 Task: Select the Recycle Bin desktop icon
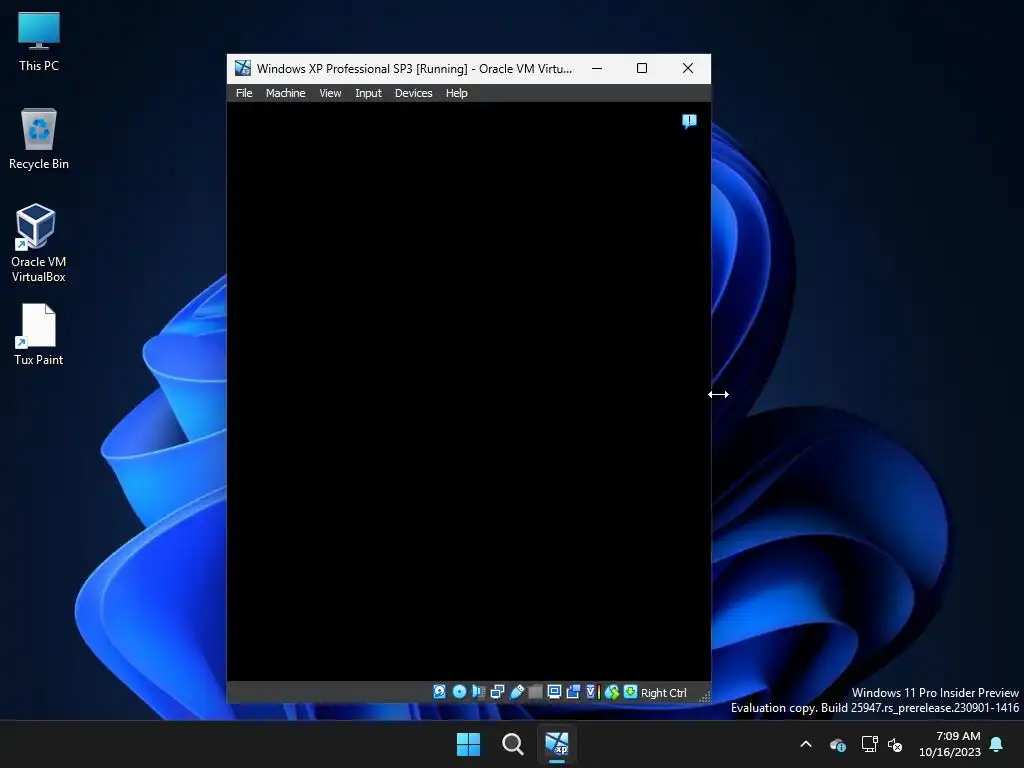coord(39,139)
